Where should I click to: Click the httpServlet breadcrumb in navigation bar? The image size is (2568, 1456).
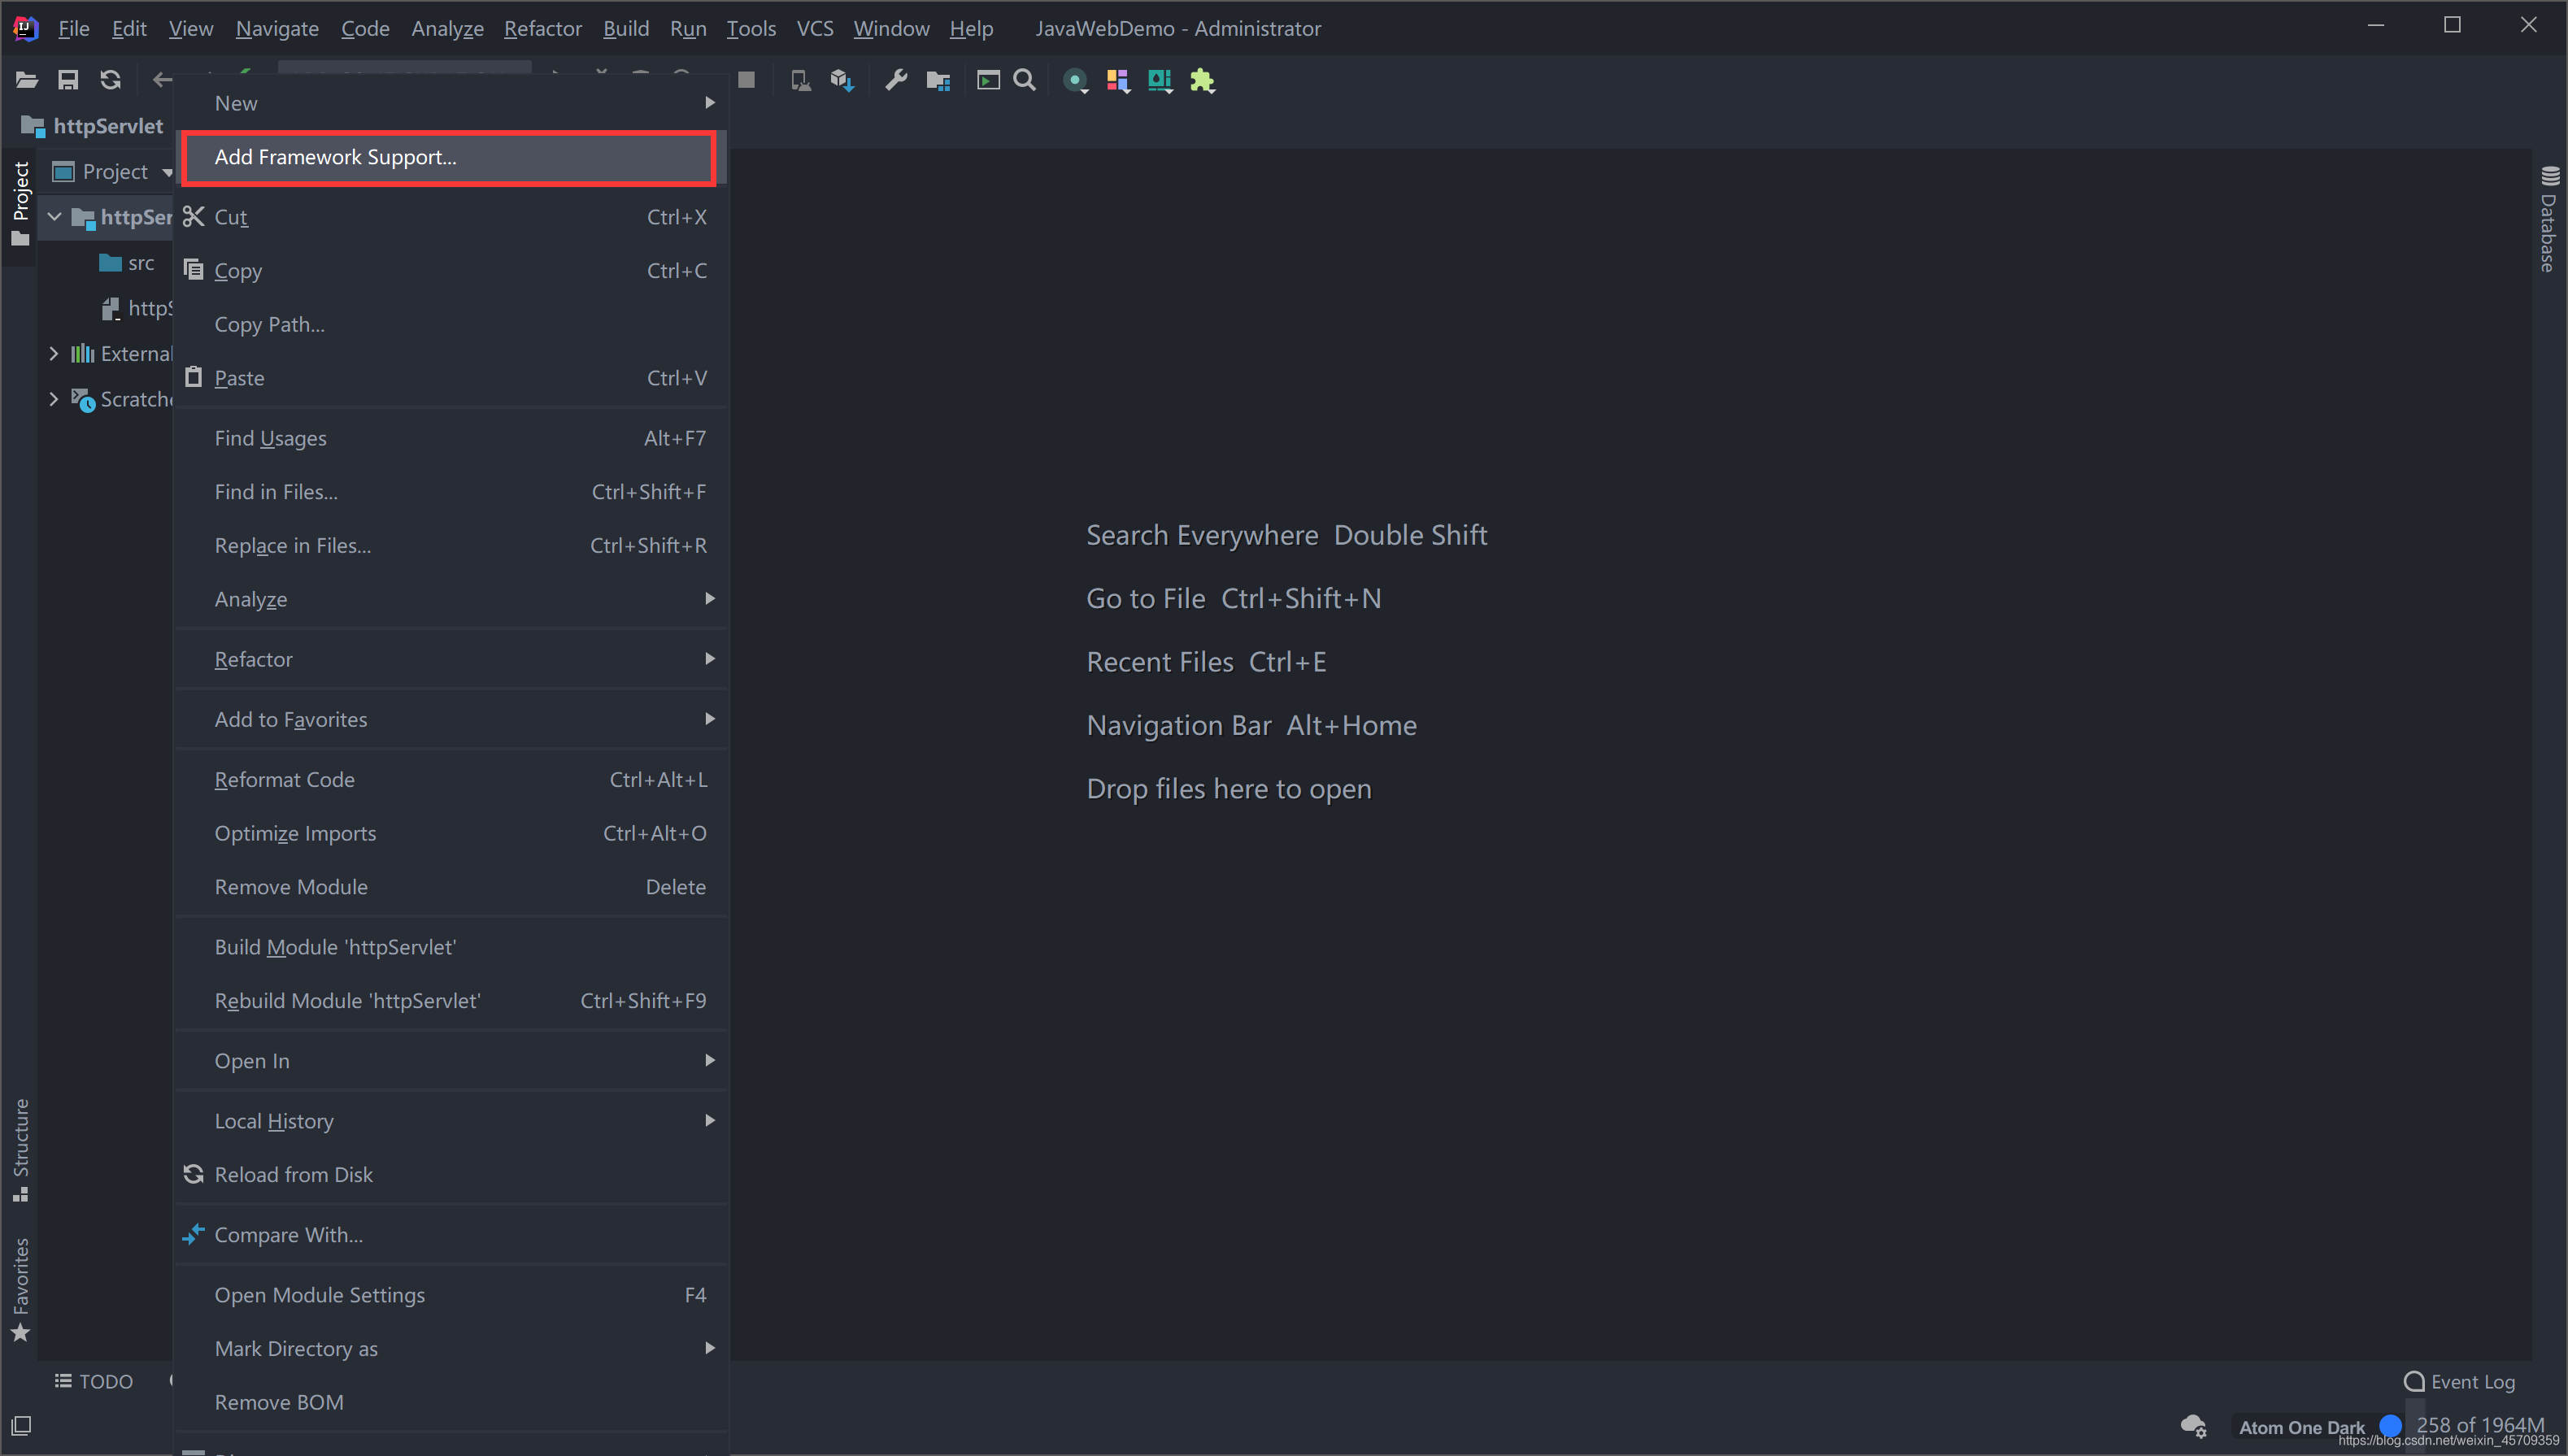click(x=92, y=126)
